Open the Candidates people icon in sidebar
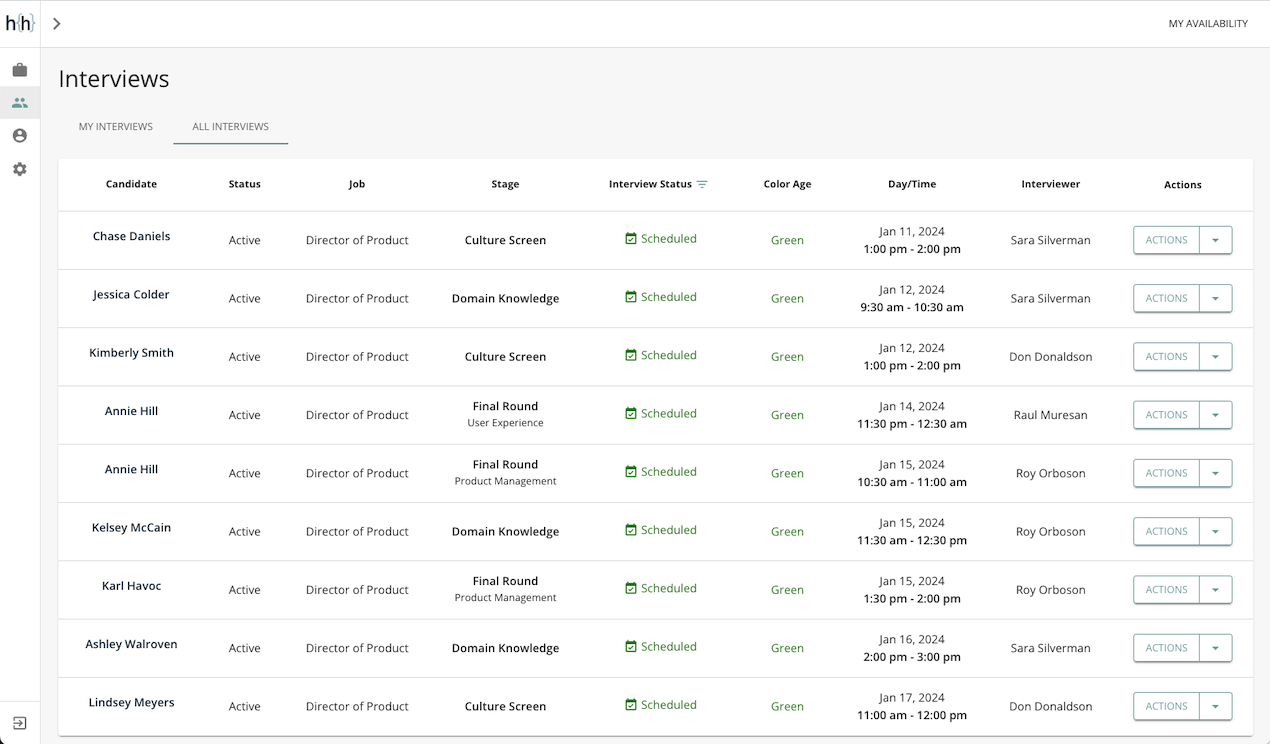This screenshot has height=744, width=1270. (20, 103)
